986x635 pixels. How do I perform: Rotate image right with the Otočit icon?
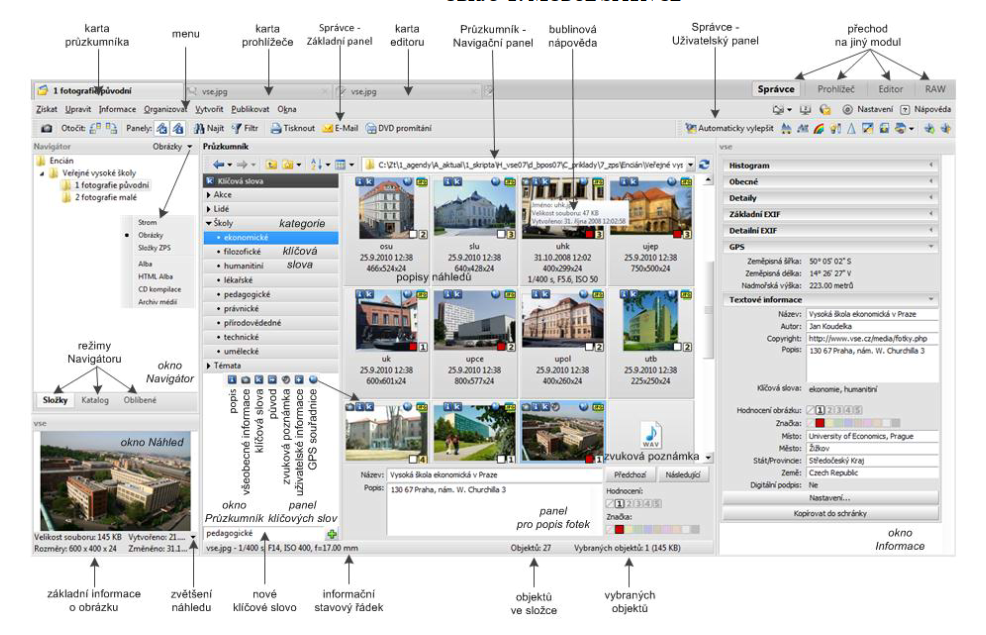[111, 128]
